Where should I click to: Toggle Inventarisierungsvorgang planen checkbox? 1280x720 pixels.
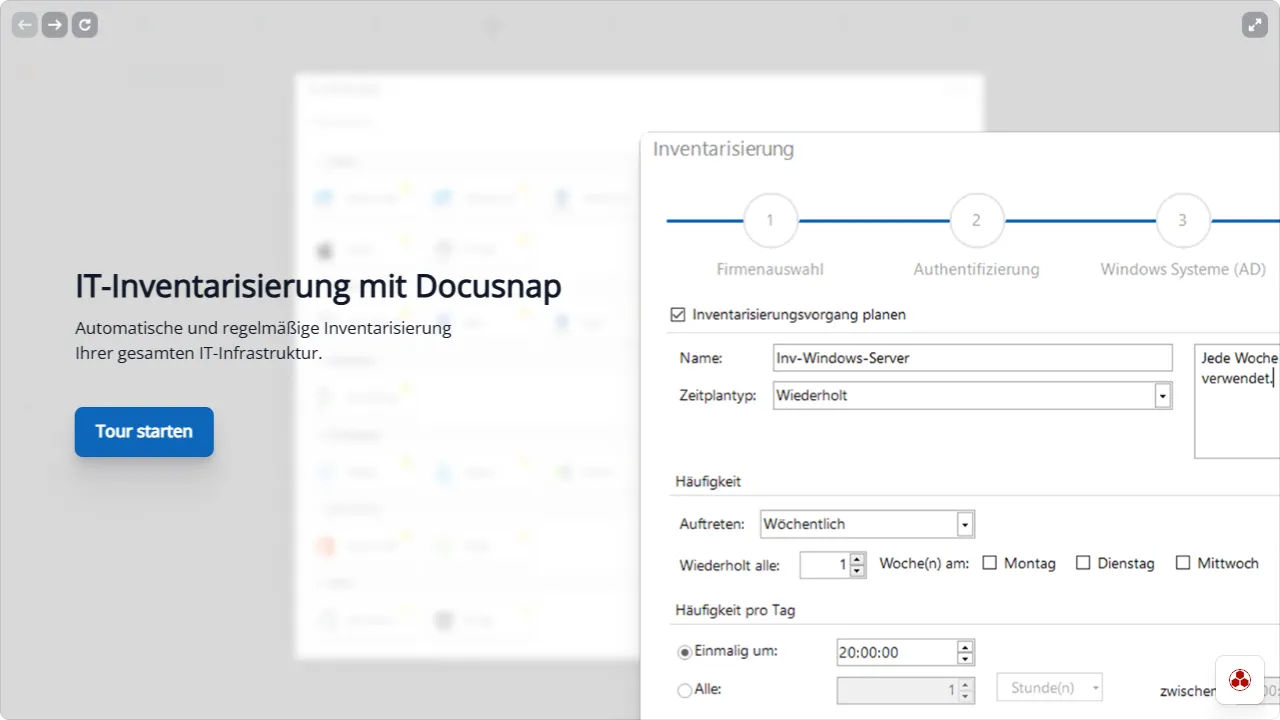click(679, 314)
